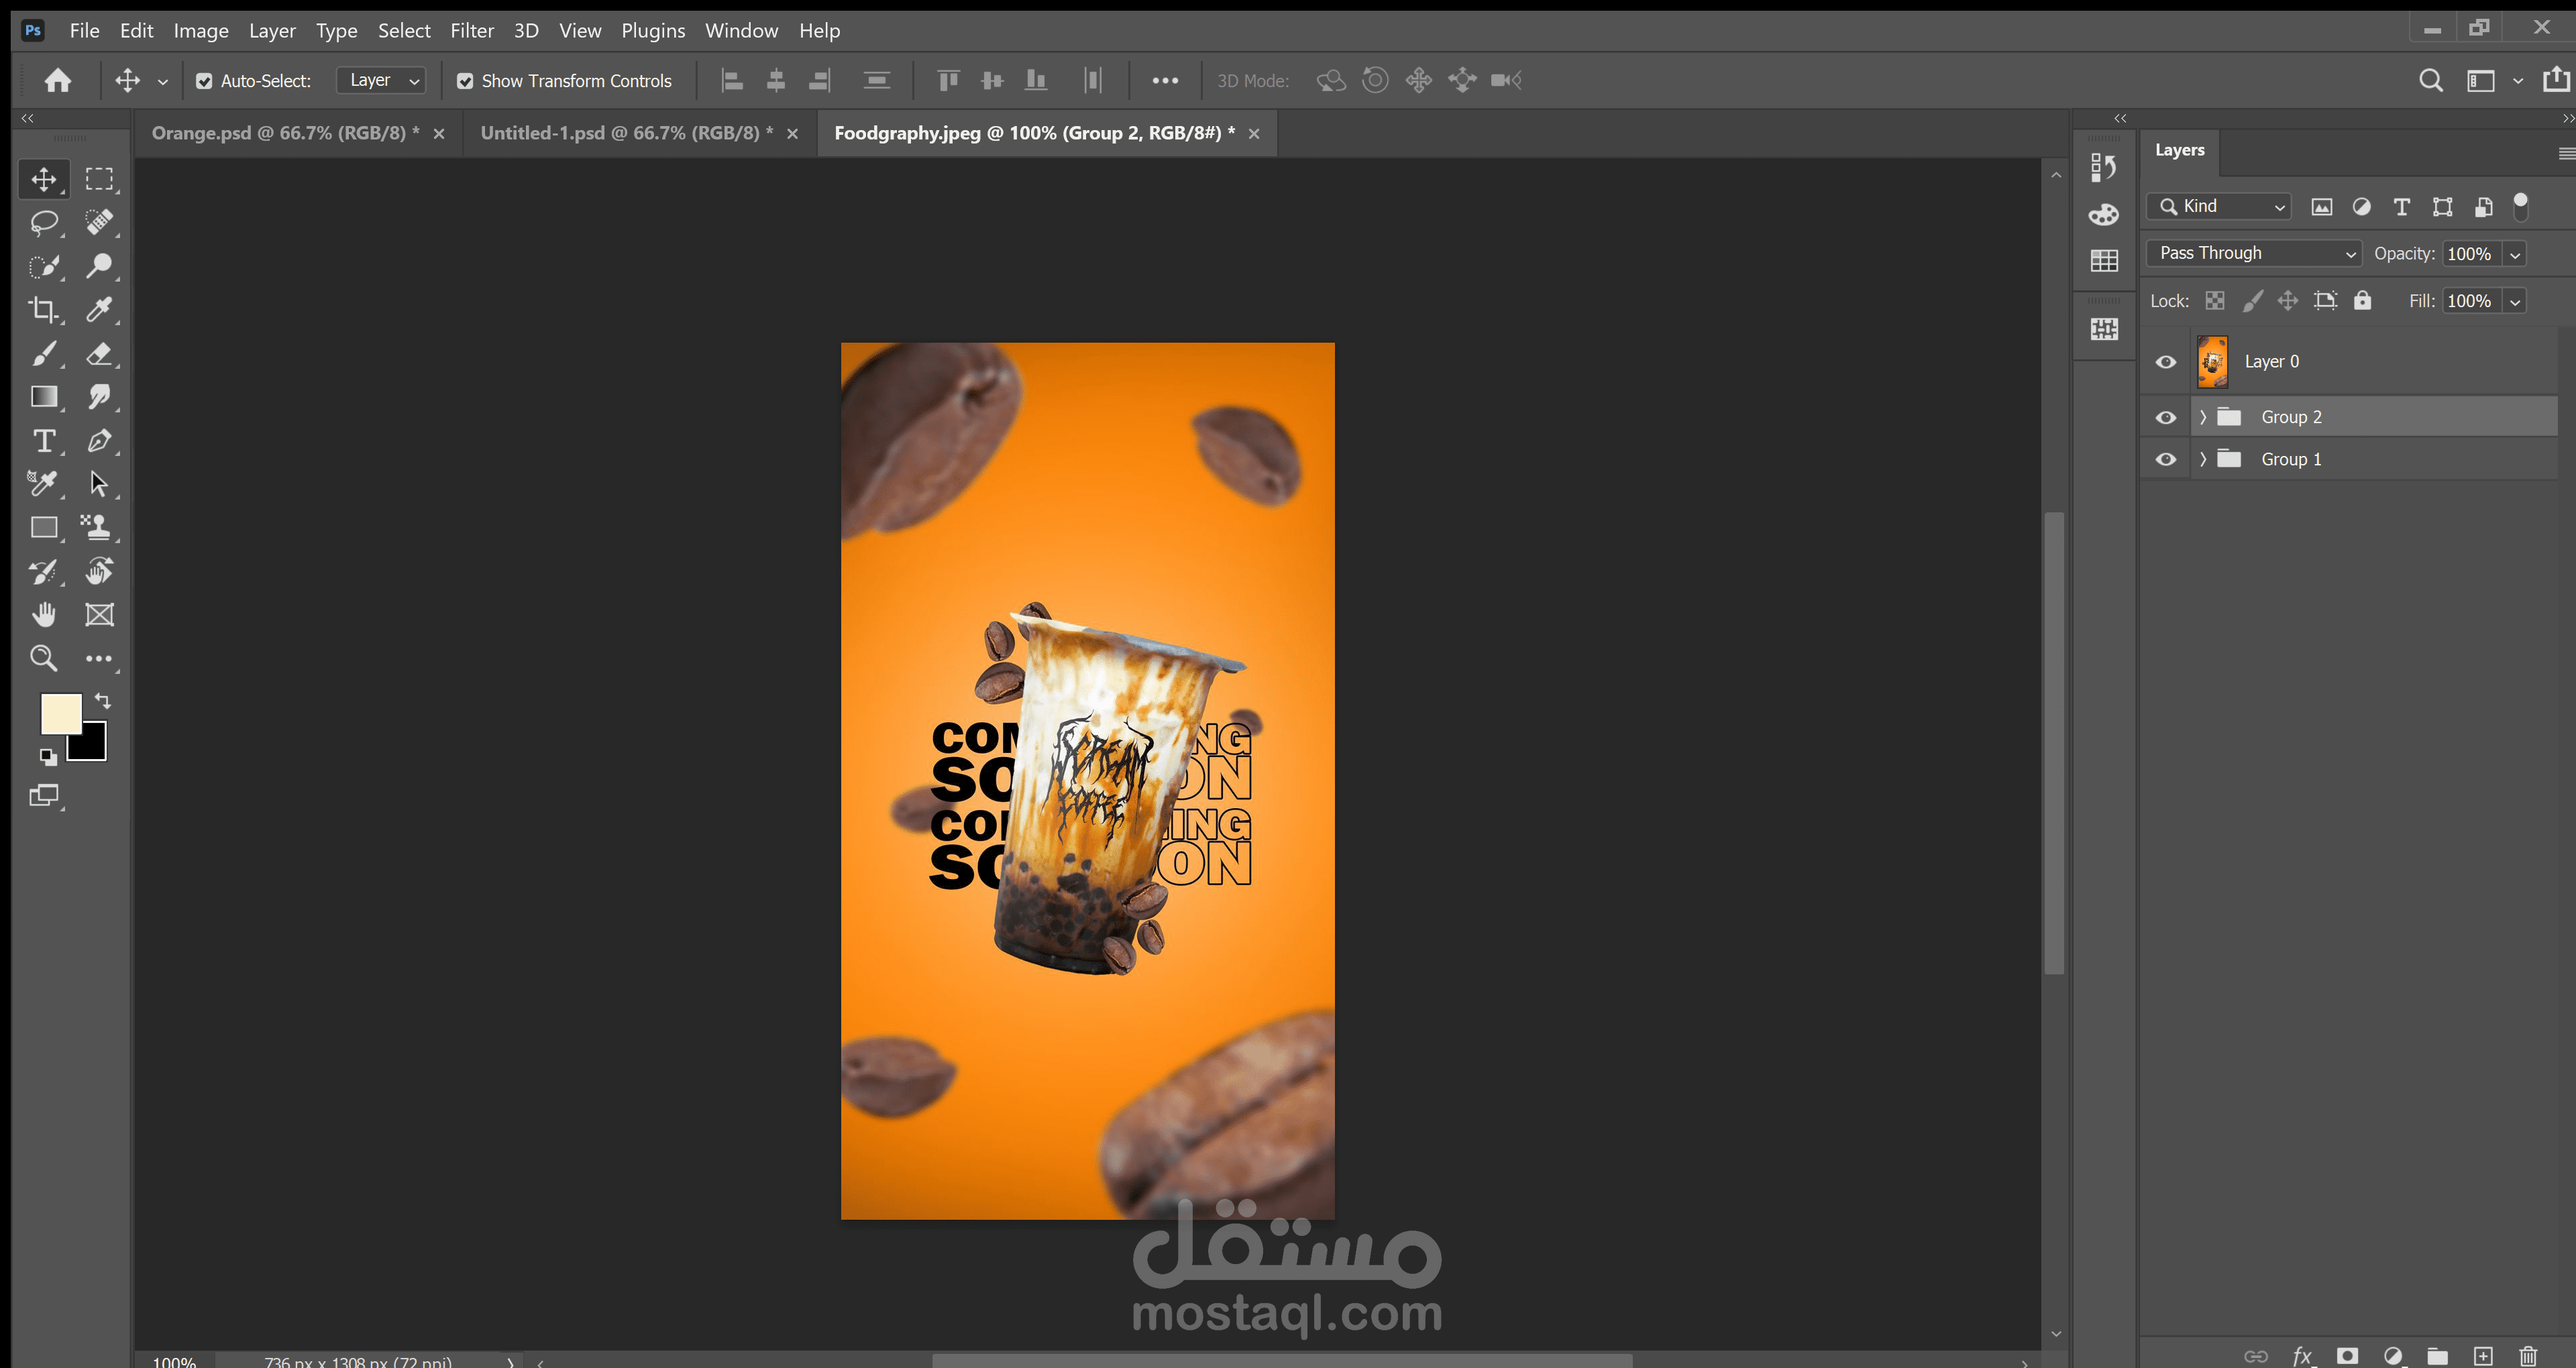
Task: Open the Kind filter dropdown
Action: (x=2220, y=206)
